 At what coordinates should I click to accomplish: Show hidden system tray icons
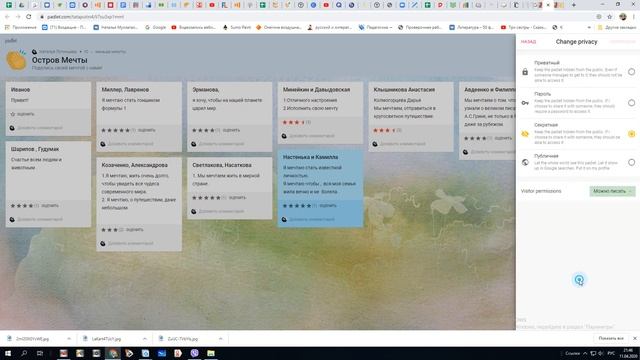pyautogui.click(x=584, y=353)
